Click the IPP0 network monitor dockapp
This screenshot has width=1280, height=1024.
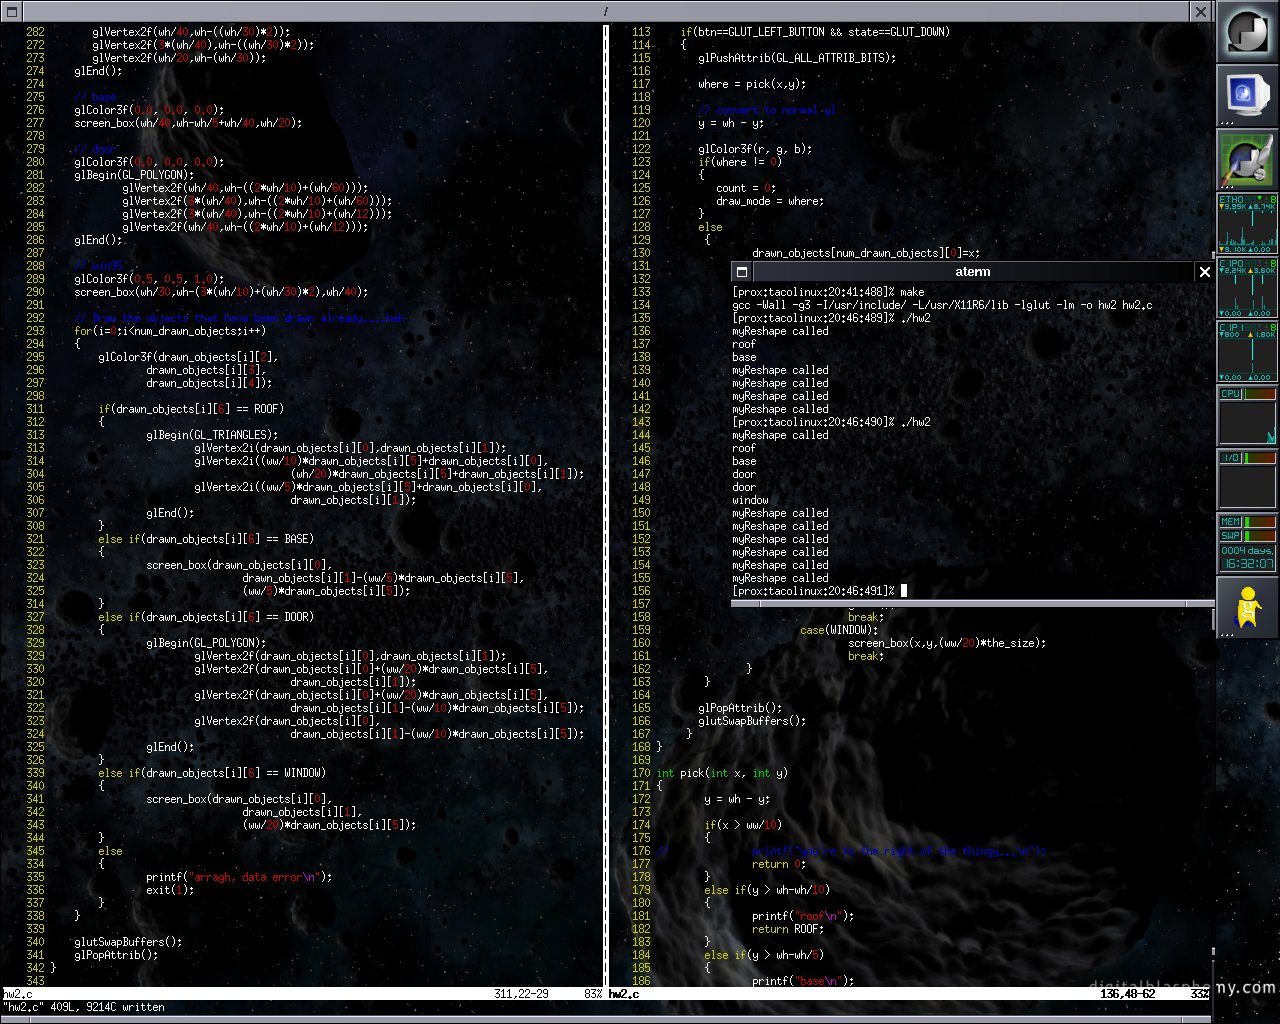click(x=1247, y=288)
